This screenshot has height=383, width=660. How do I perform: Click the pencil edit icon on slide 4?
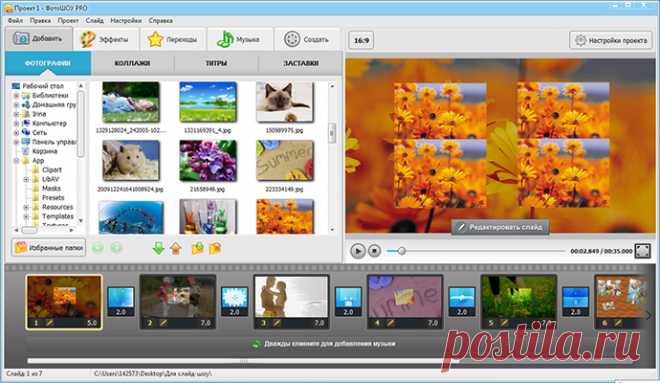[391, 323]
